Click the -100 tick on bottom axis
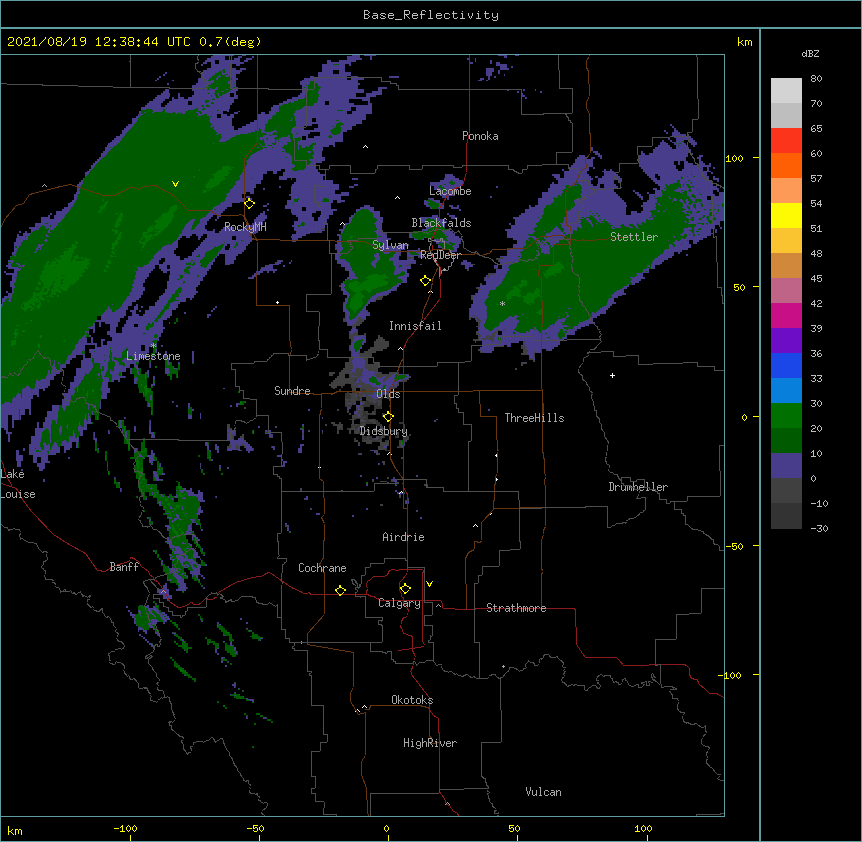Screen dimensions: 862x842 125,828
